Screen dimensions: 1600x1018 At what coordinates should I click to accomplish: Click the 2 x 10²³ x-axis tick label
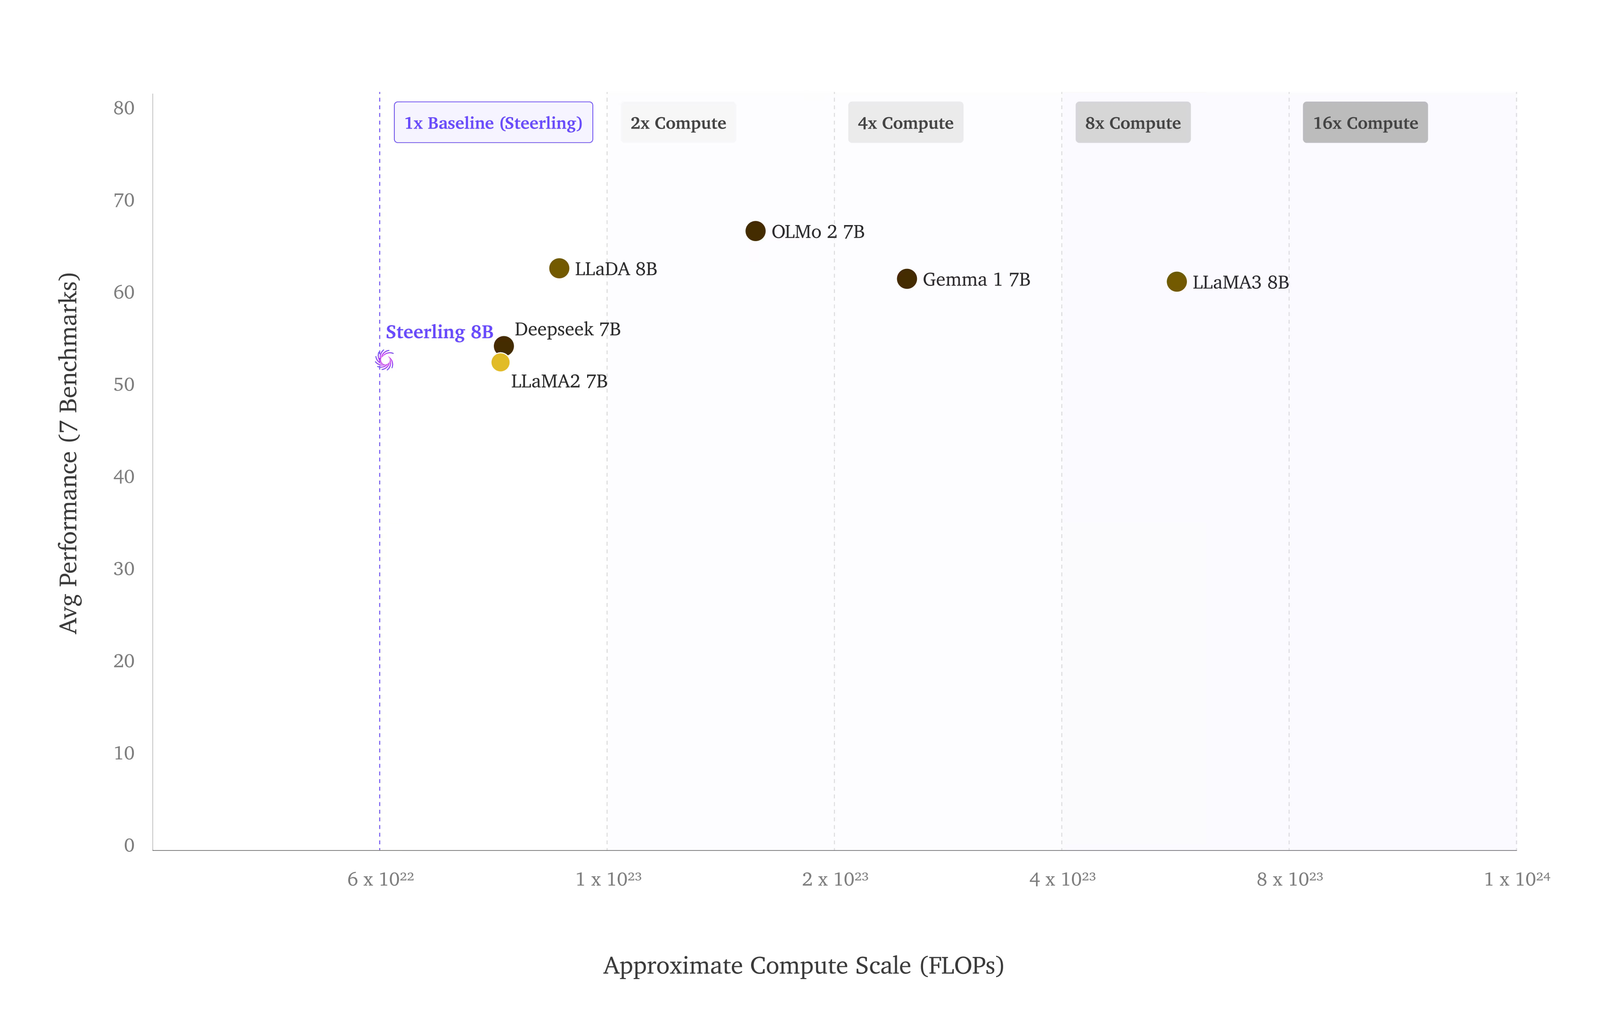click(x=835, y=879)
